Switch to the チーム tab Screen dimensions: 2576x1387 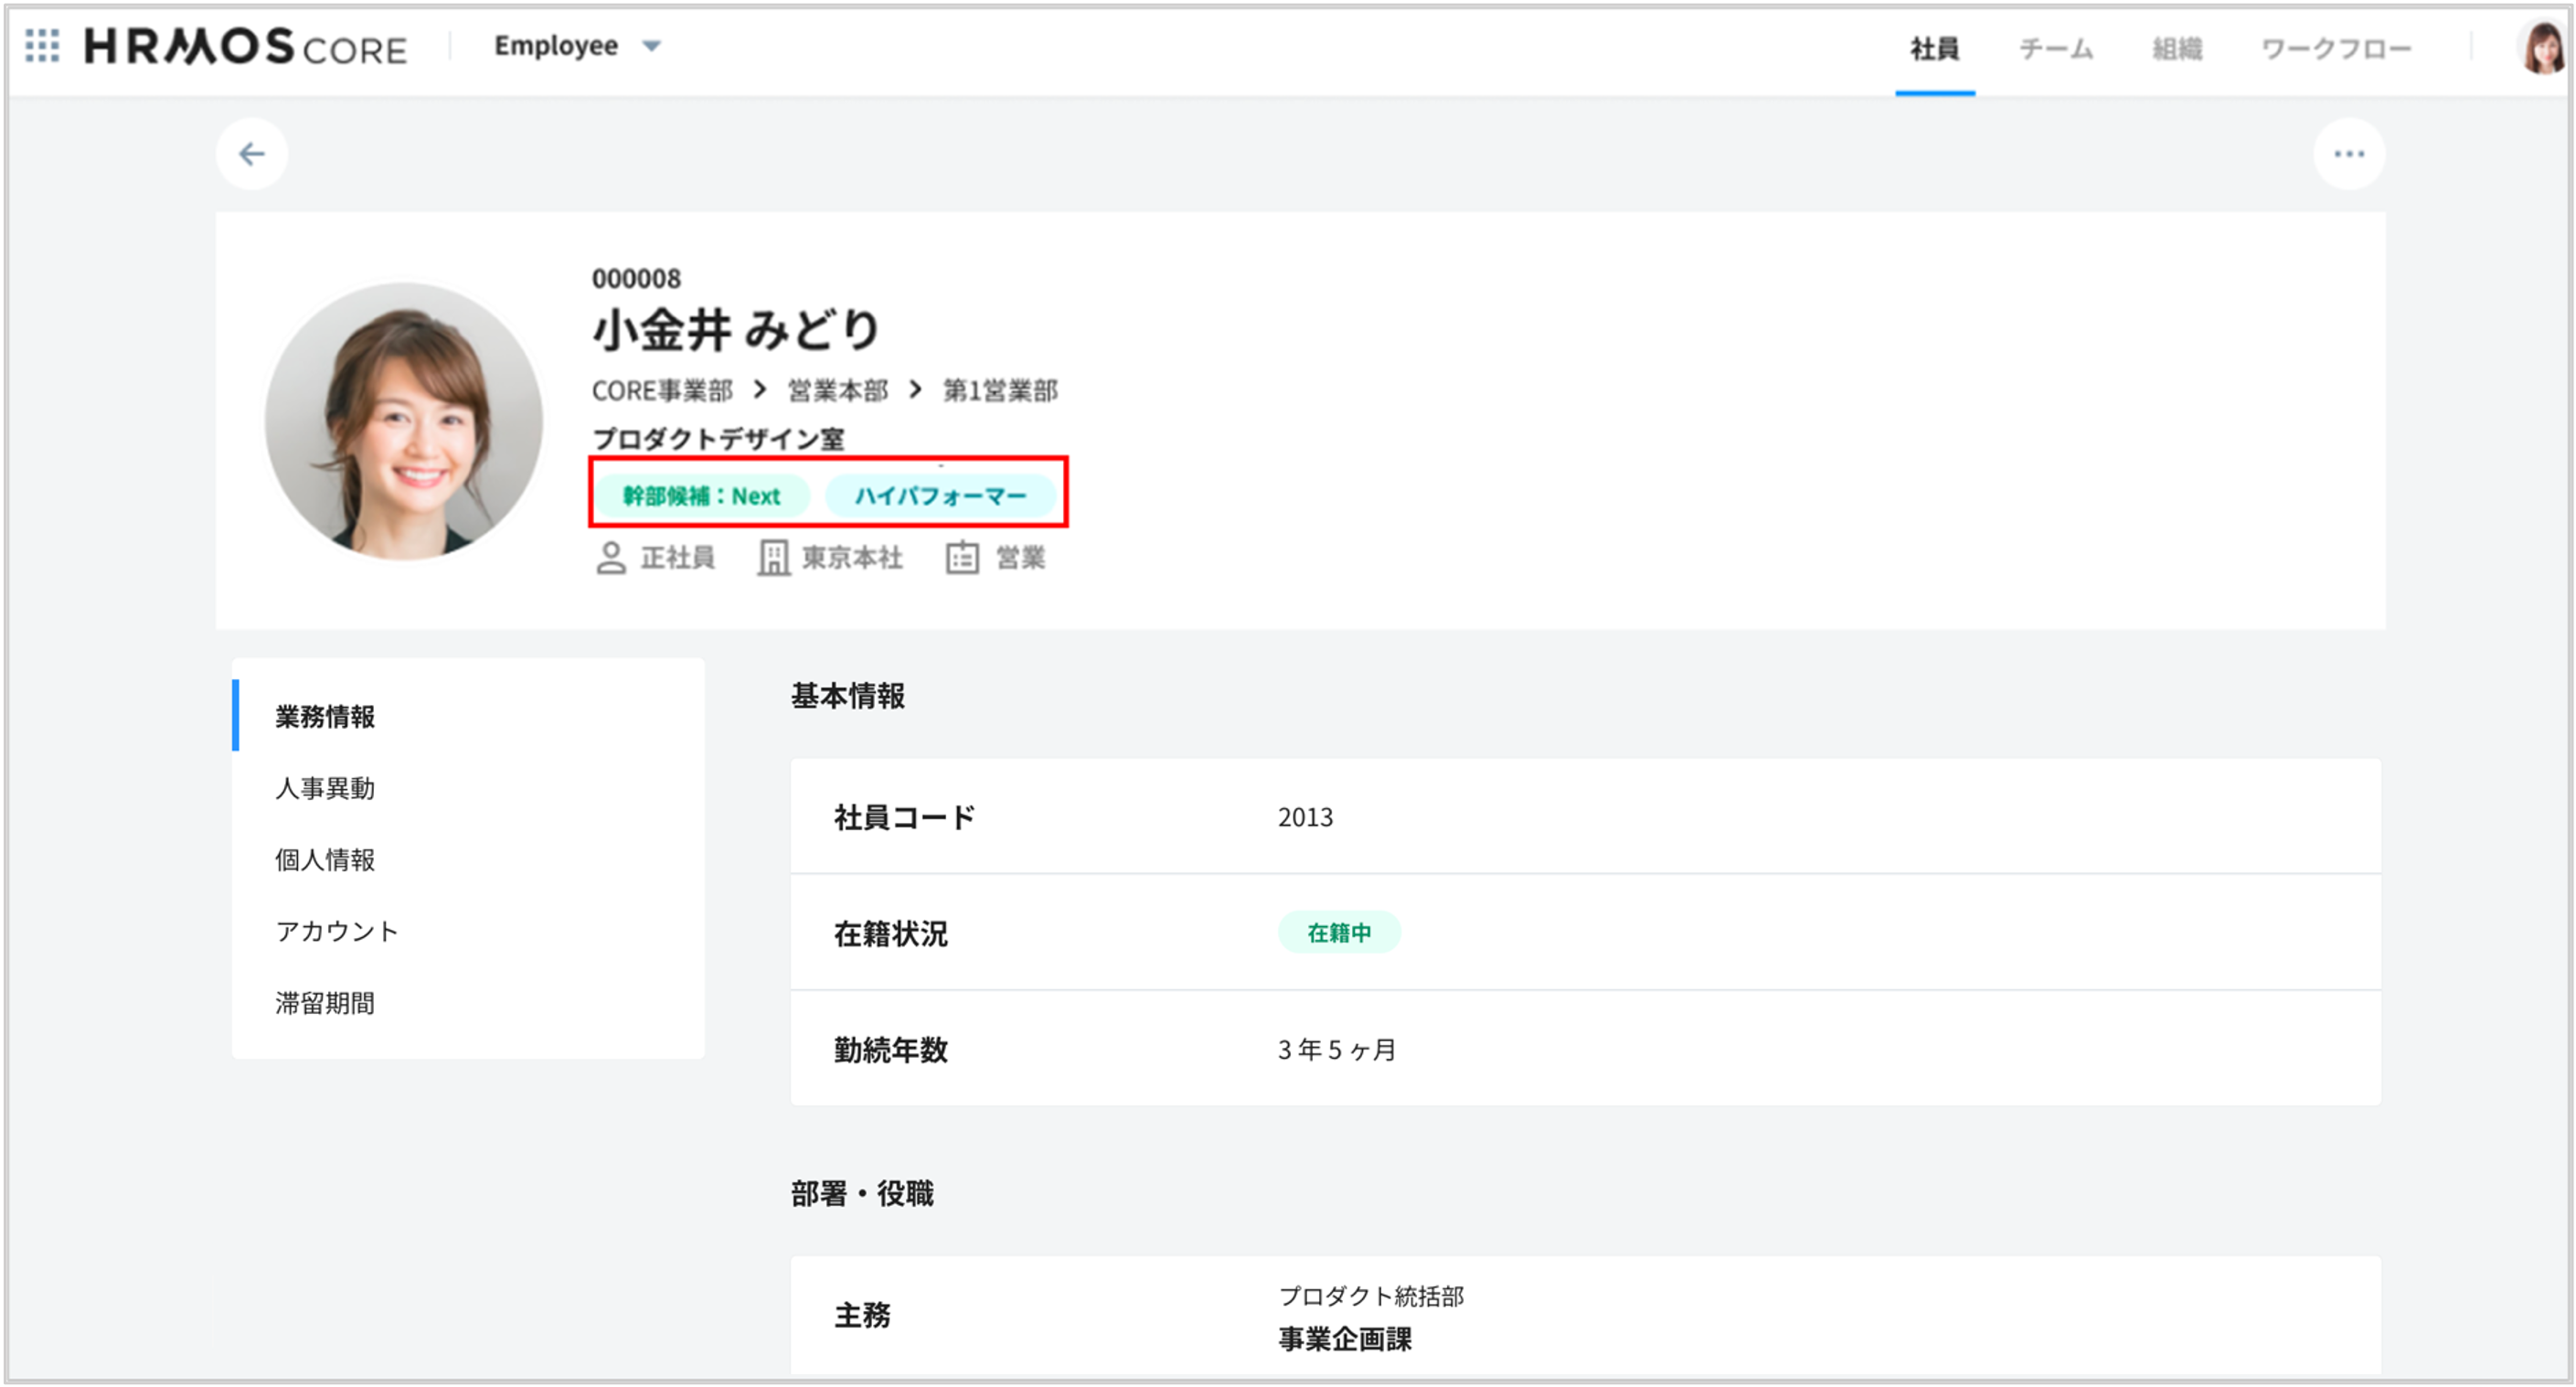(2055, 49)
